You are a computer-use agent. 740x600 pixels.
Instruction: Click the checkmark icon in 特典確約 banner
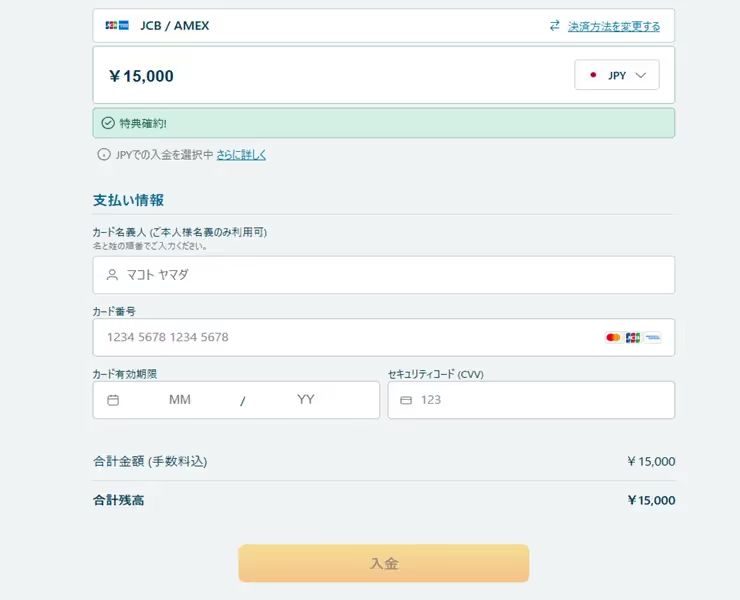pos(108,123)
